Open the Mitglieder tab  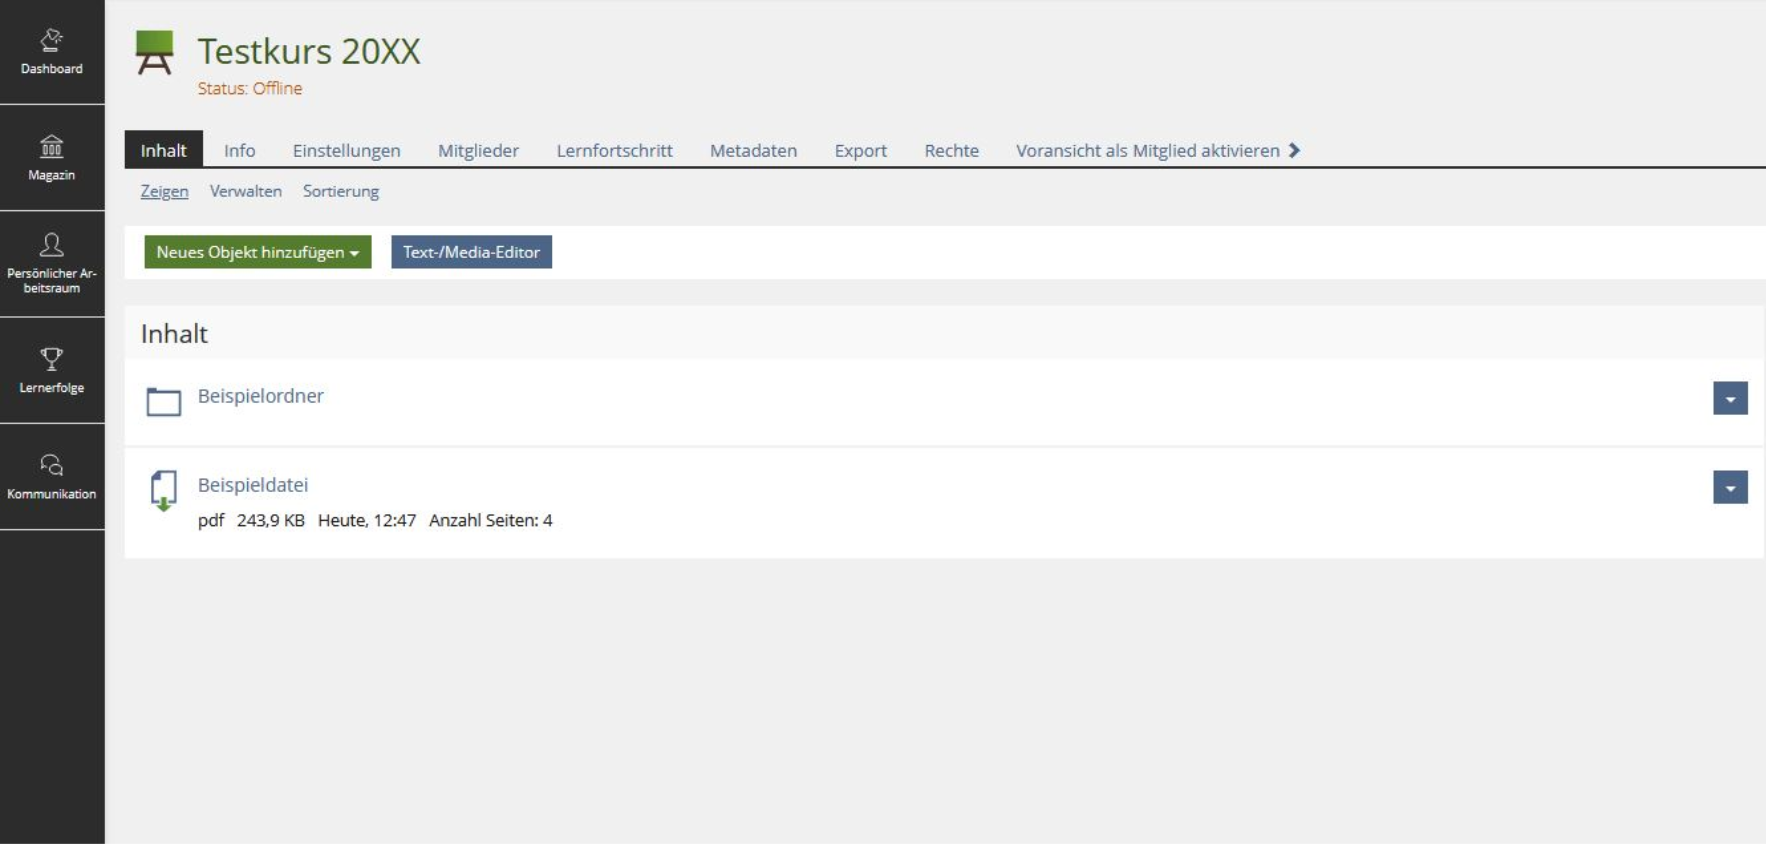click(478, 150)
